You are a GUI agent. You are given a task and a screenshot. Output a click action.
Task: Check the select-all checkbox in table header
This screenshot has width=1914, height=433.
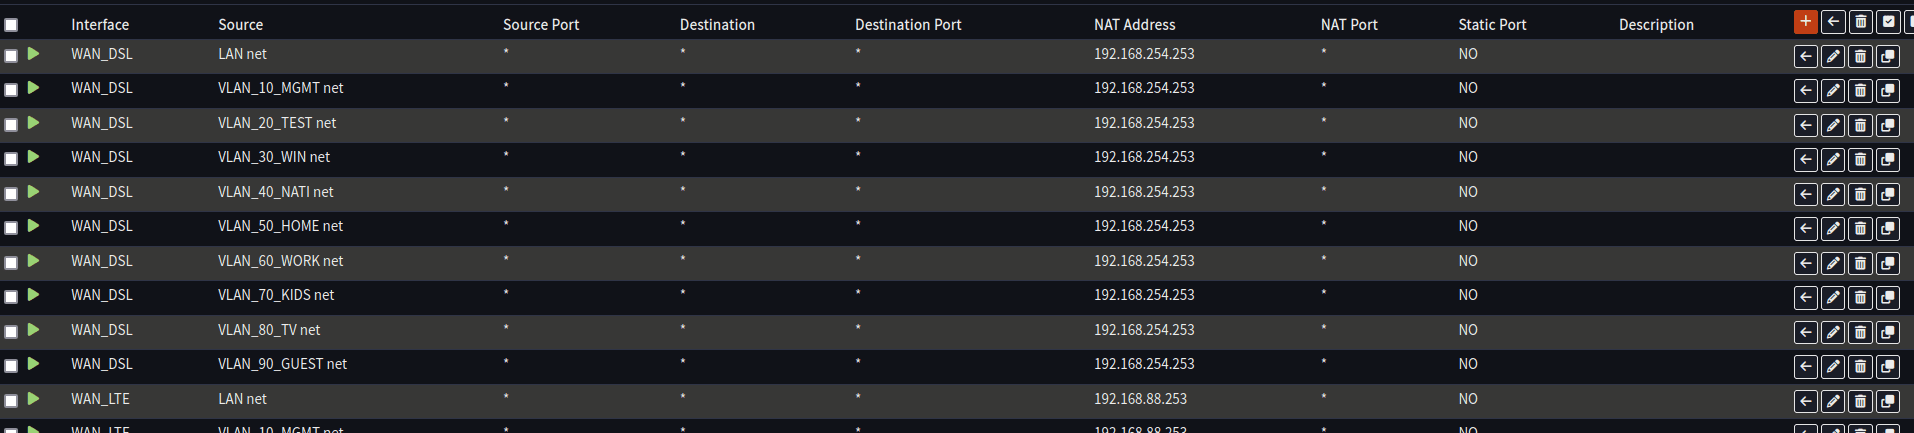pos(11,25)
